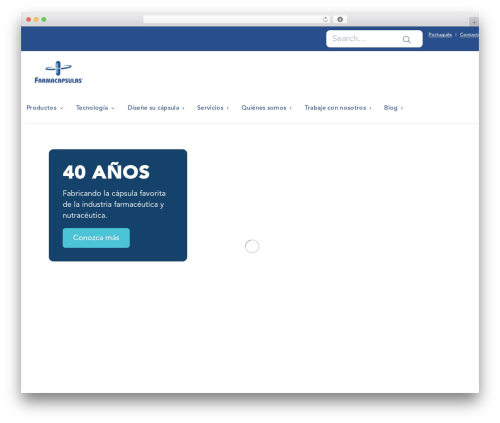The image size is (500, 423).
Task: Click the Conozca más button
Action: (x=96, y=238)
